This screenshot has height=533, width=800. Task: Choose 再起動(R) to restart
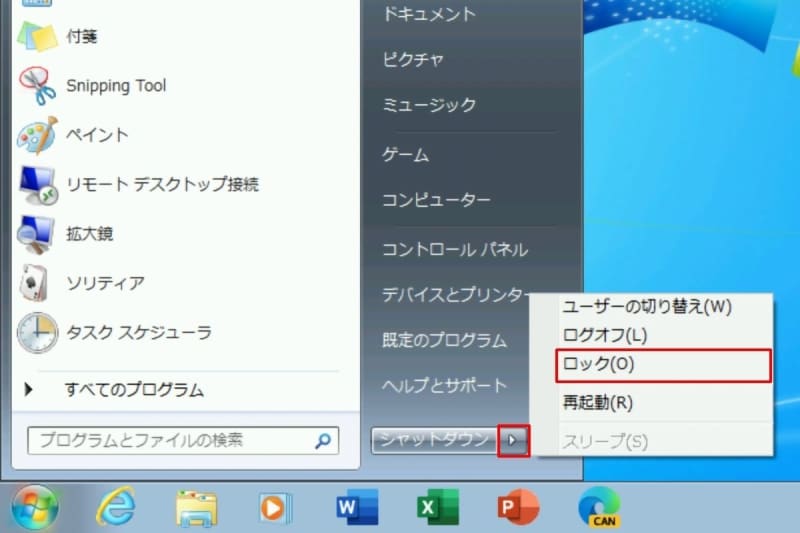(x=597, y=403)
